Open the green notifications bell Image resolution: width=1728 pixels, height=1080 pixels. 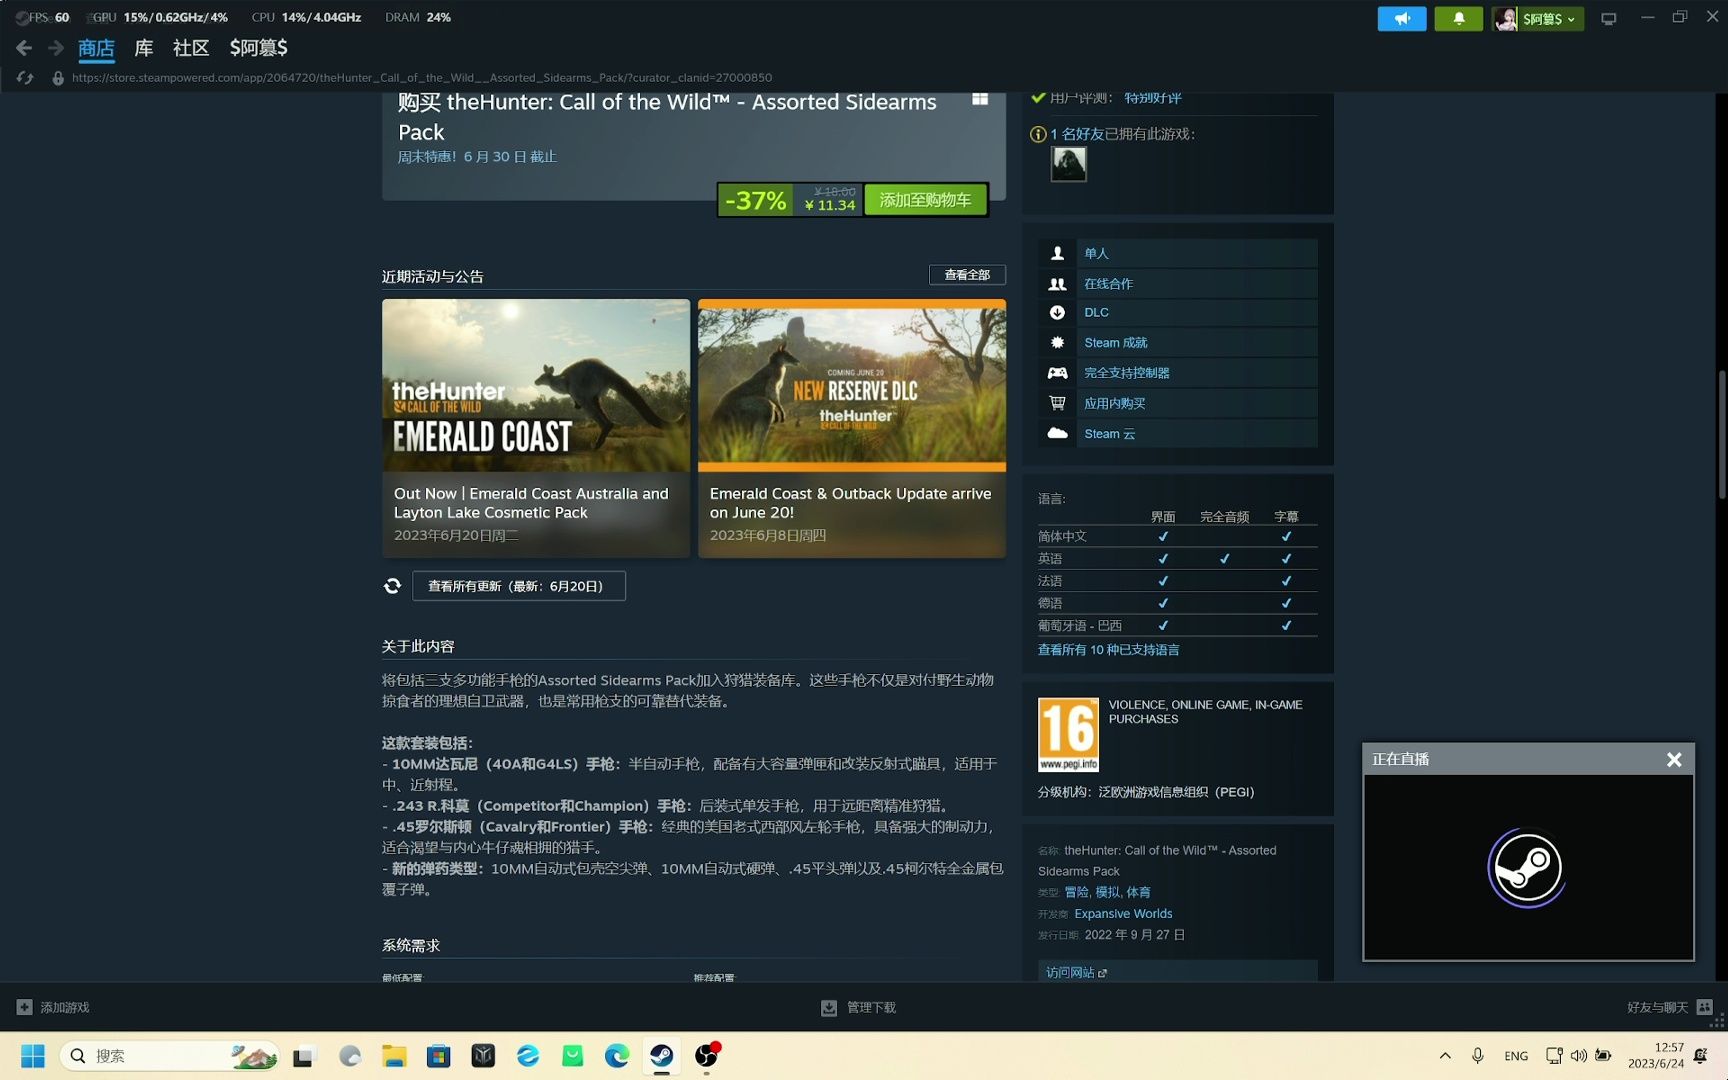tap(1459, 18)
